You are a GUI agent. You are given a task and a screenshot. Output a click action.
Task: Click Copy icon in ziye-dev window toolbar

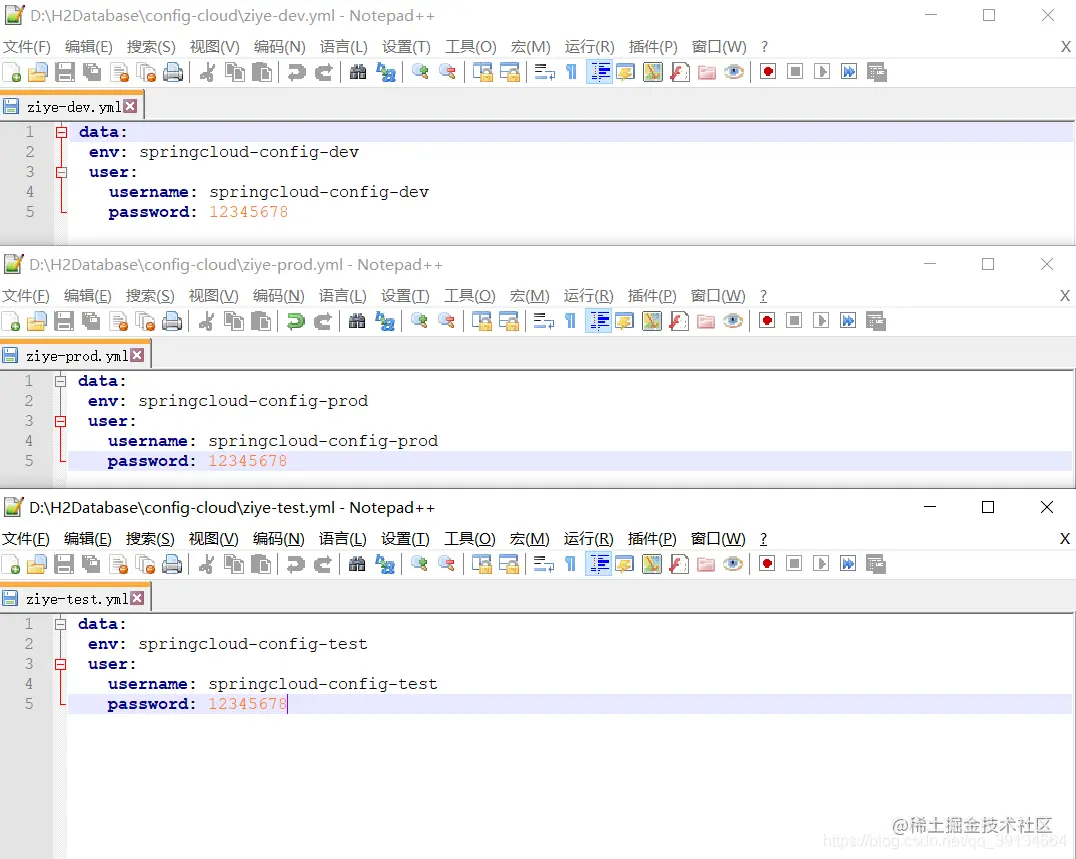(235, 72)
